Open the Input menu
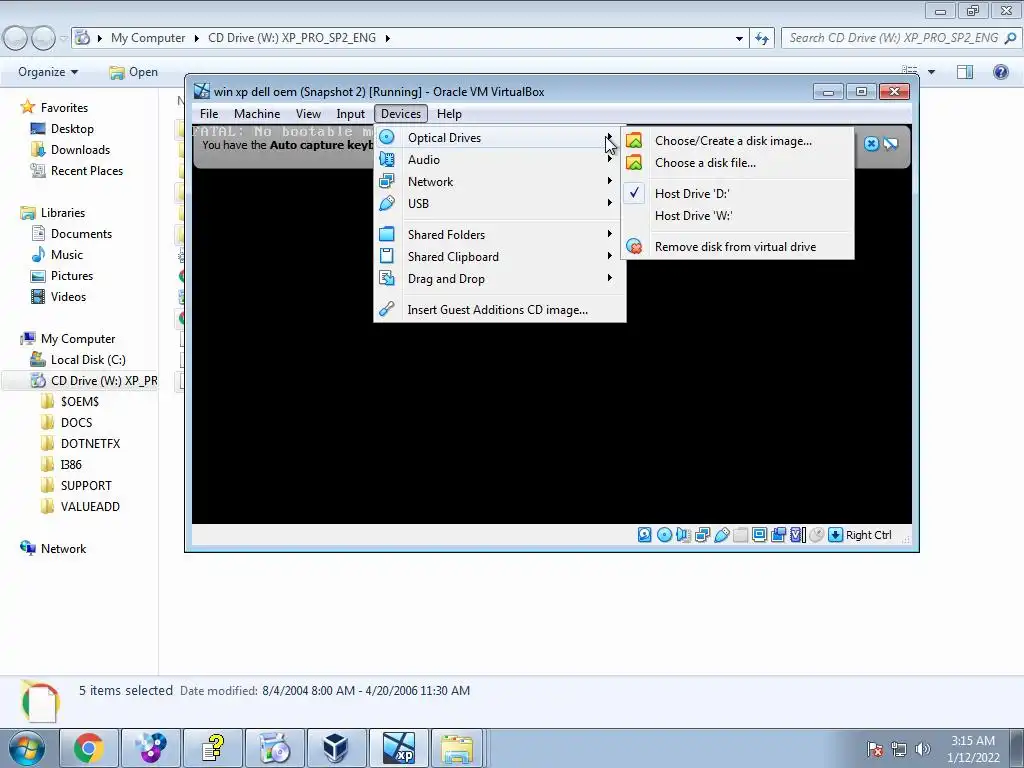This screenshot has width=1024, height=768. (x=350, y=114)
